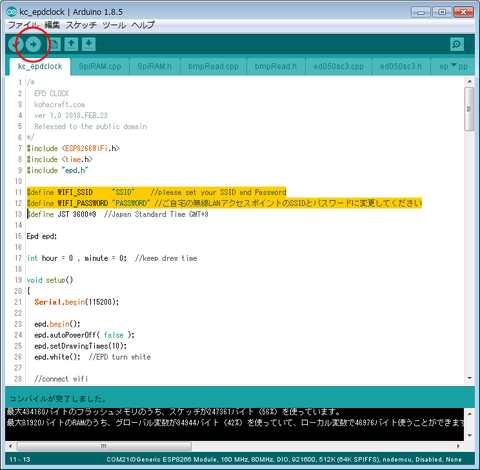Click horizontal scrollbar left arrow
The width and height of the screenshot is (480, 470).
[10, 446]
